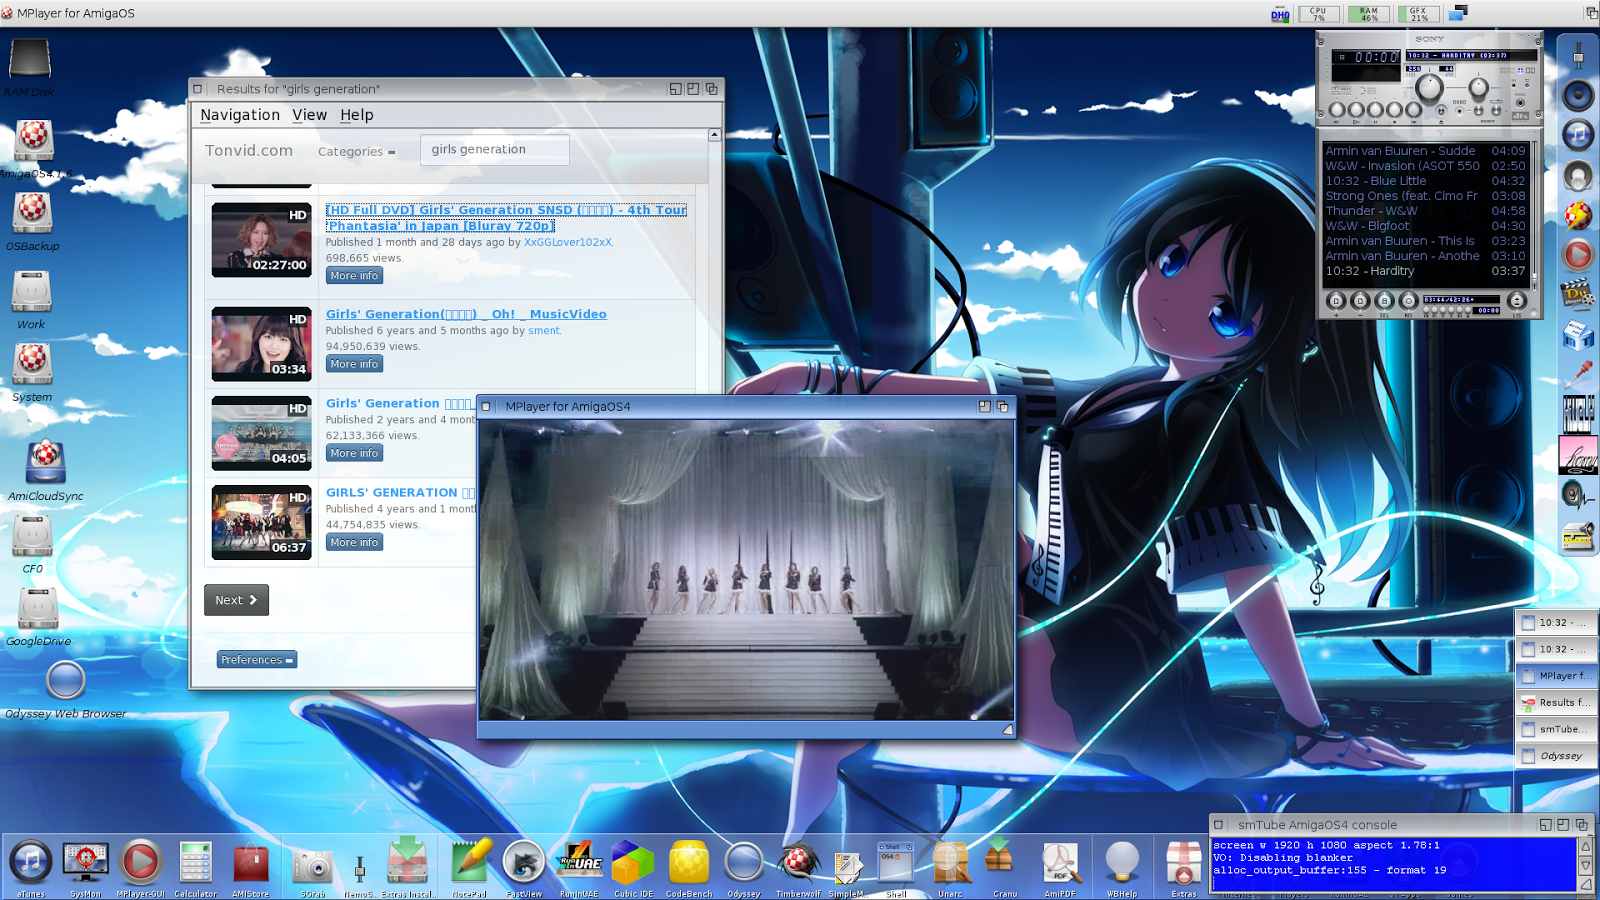Open the Help menu in smTube

357,115
